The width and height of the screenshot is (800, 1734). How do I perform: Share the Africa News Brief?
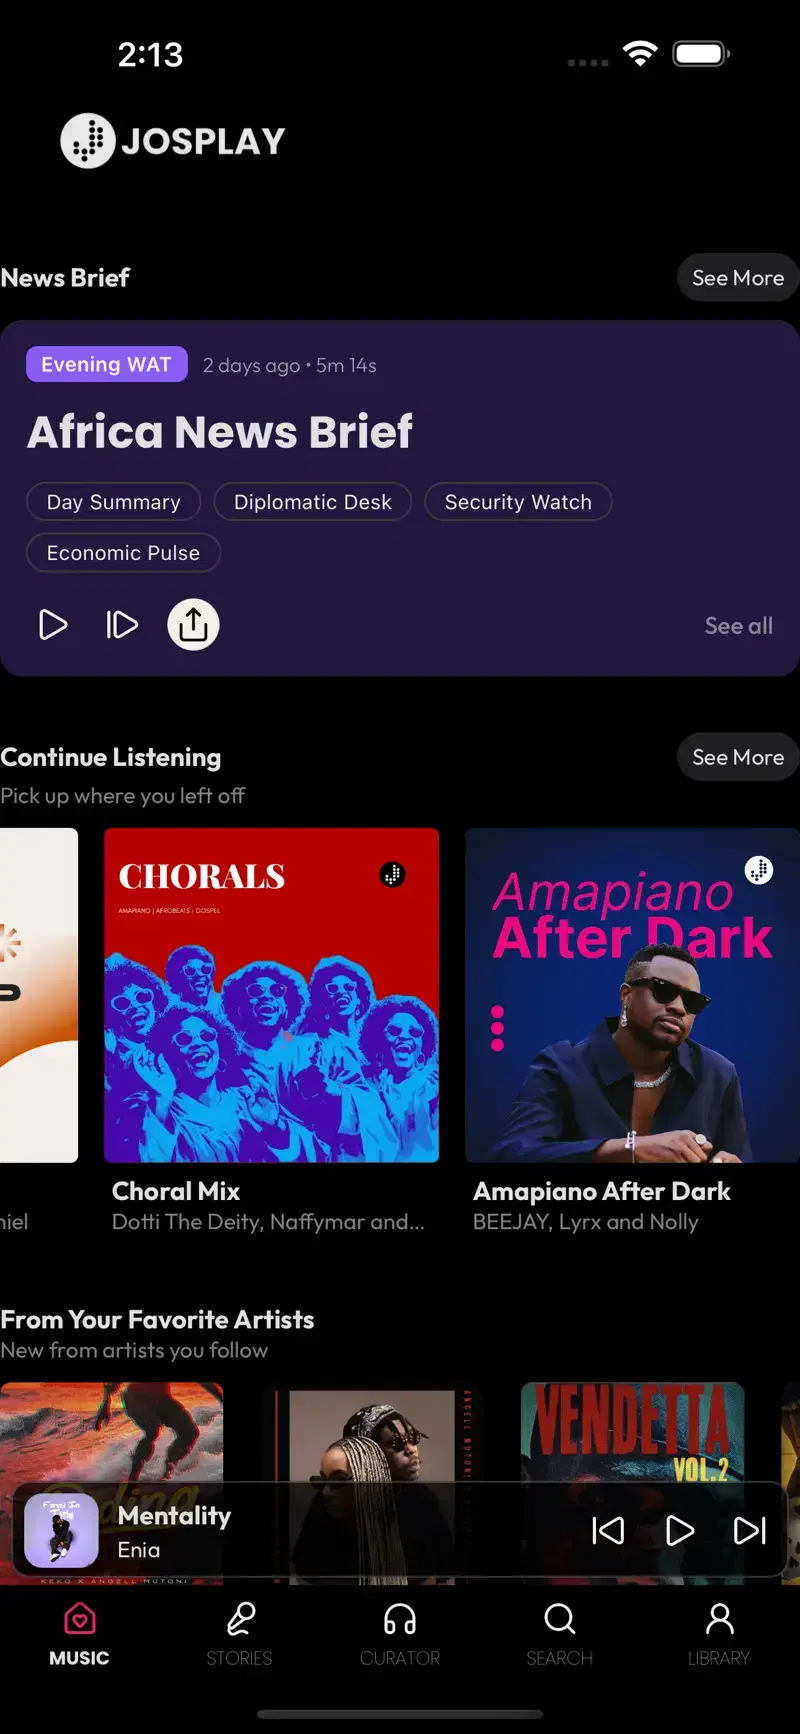(193, 625)
